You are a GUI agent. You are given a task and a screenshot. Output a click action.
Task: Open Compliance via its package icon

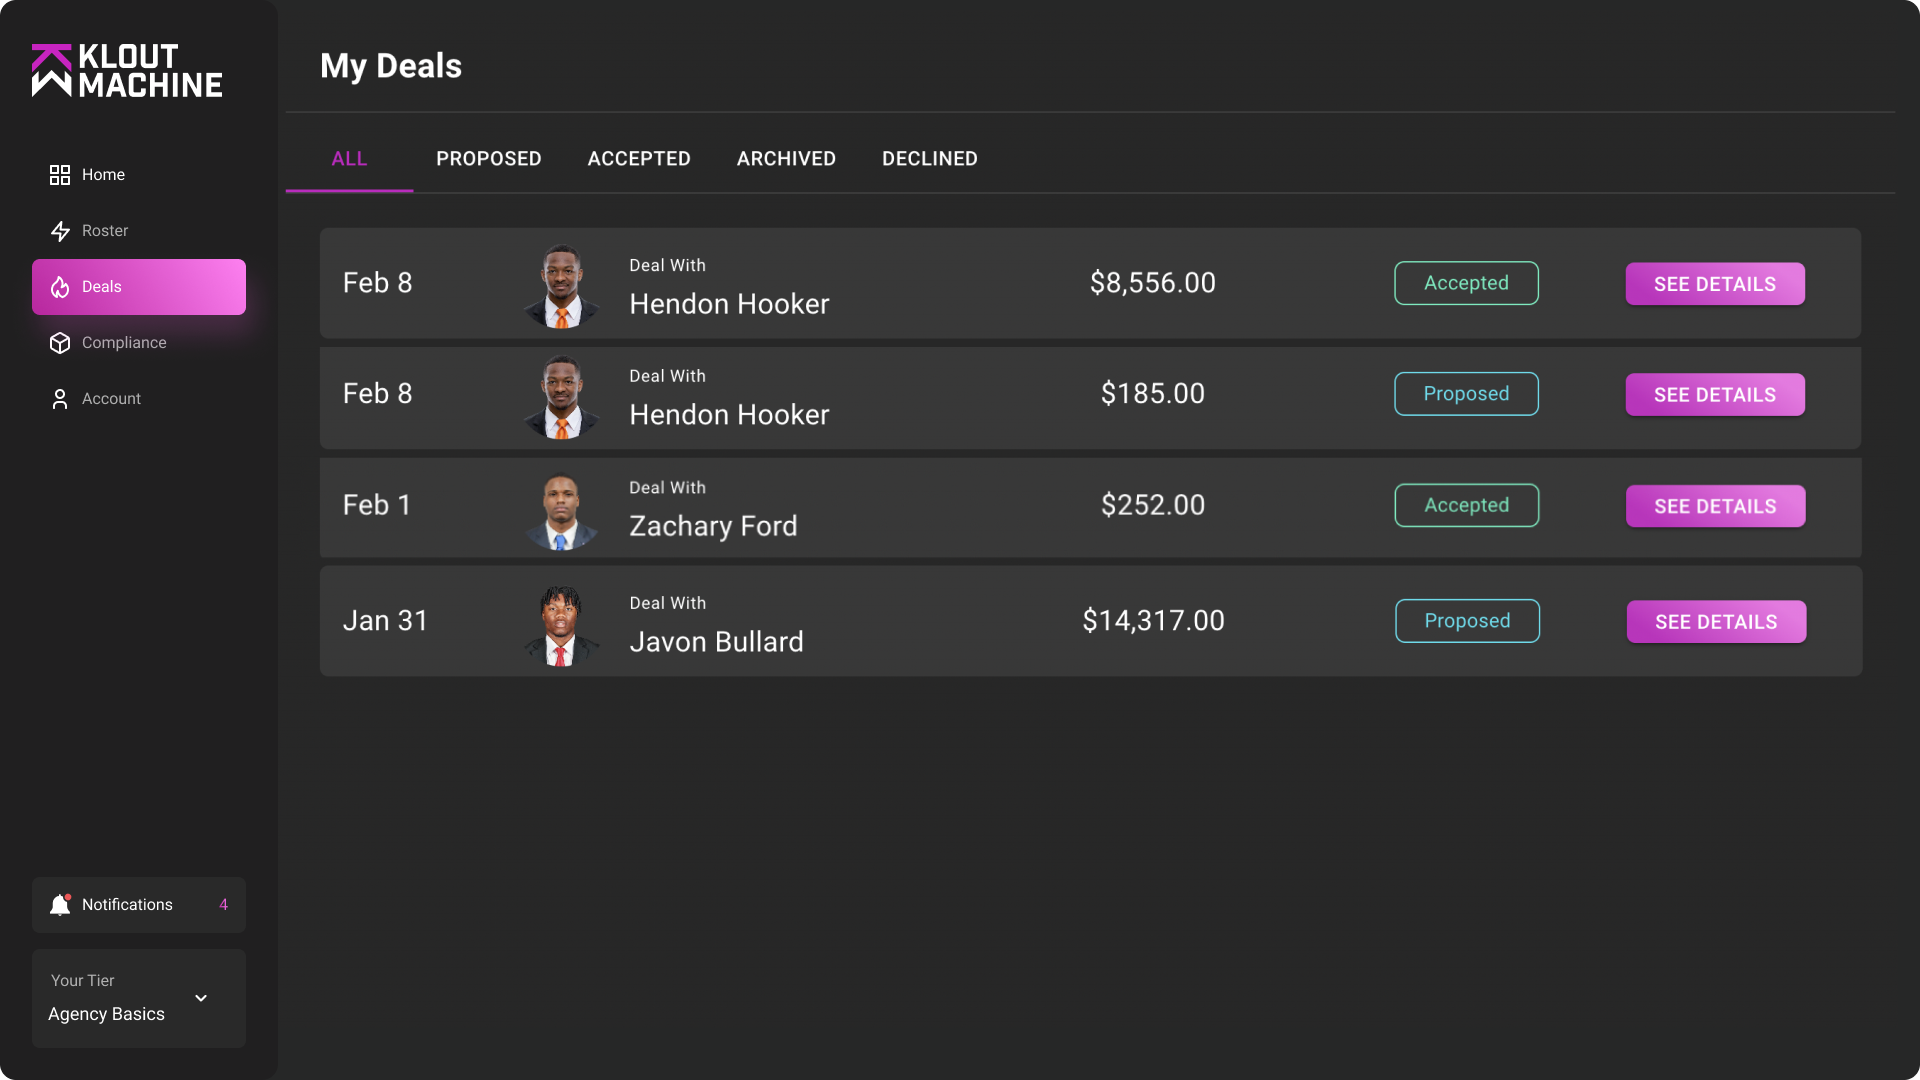59,342
